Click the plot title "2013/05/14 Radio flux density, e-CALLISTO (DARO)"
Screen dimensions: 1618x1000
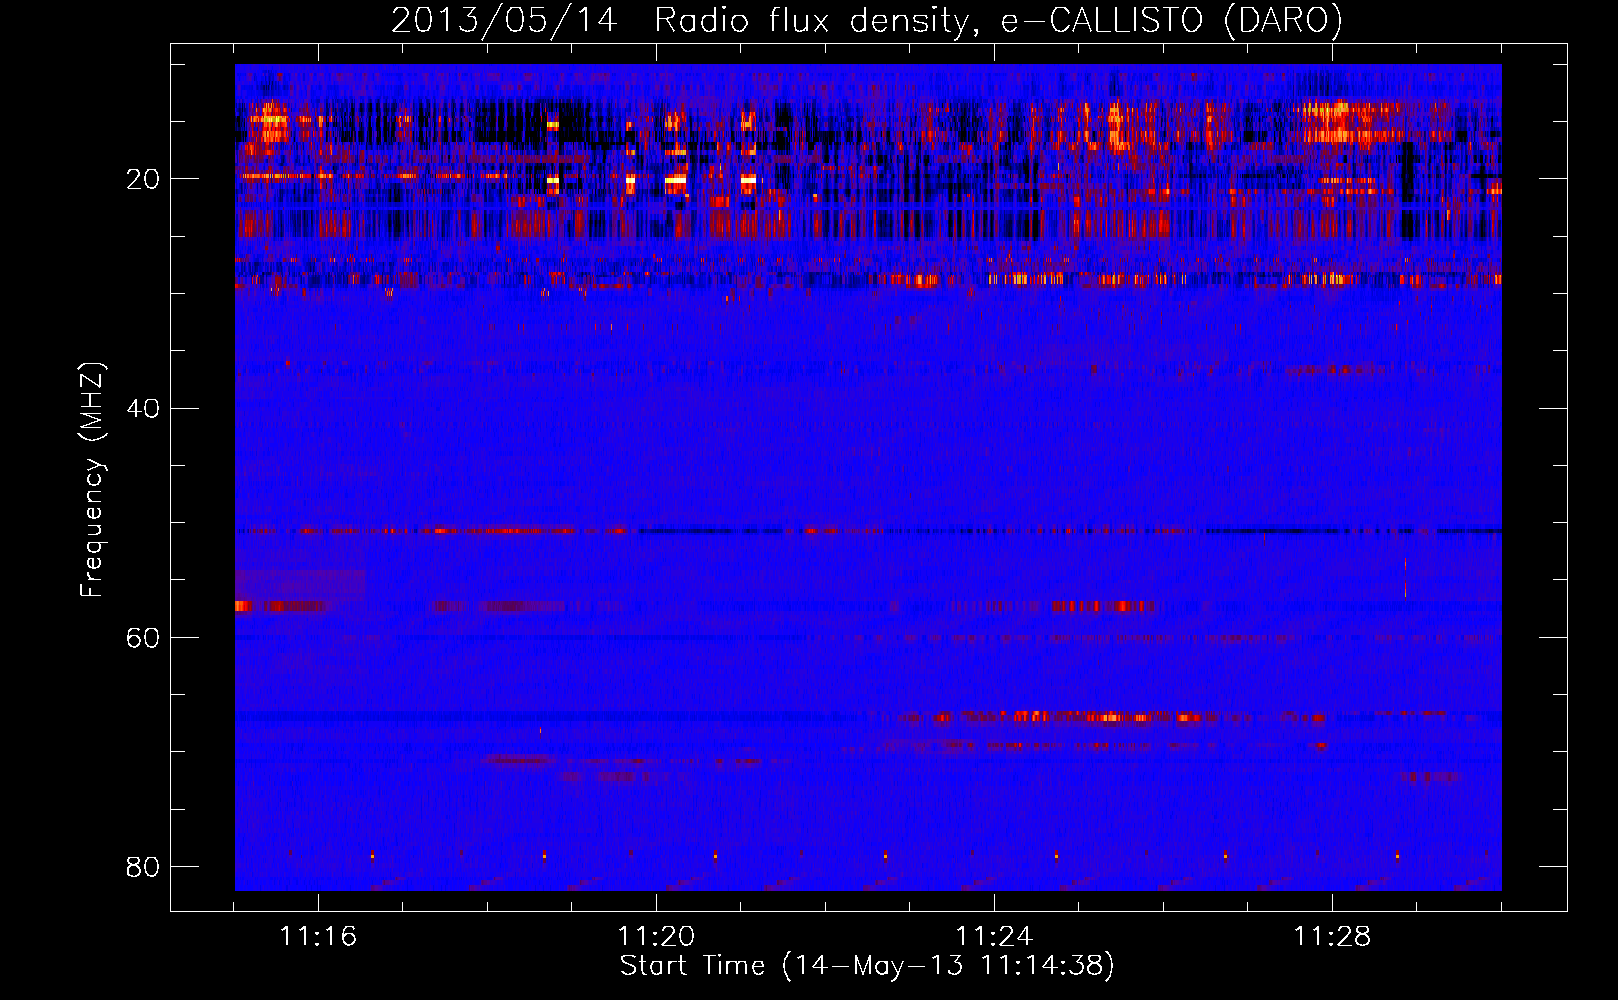pos(867,21)
